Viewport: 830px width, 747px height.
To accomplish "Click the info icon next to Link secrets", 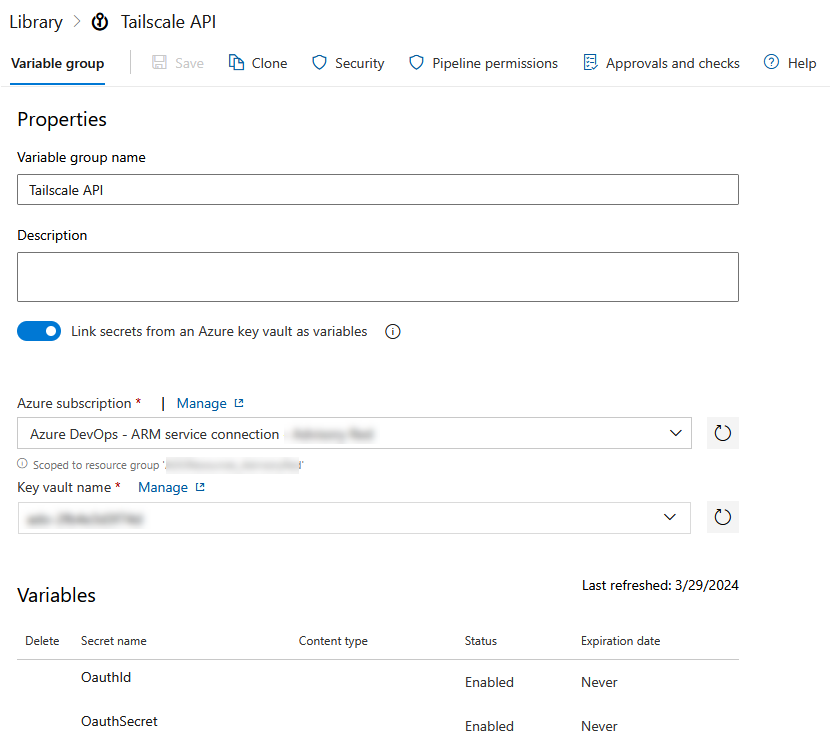I will point(393,332).
